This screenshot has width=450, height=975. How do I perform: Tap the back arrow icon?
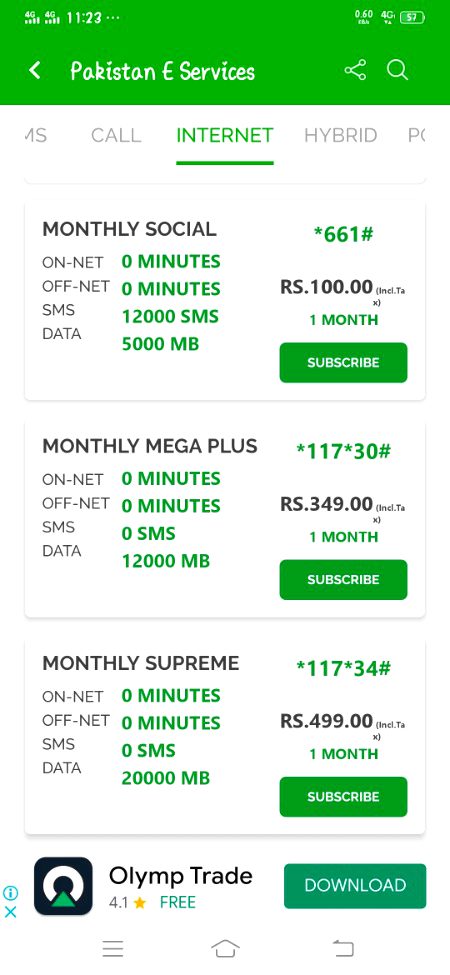(35, 70)
